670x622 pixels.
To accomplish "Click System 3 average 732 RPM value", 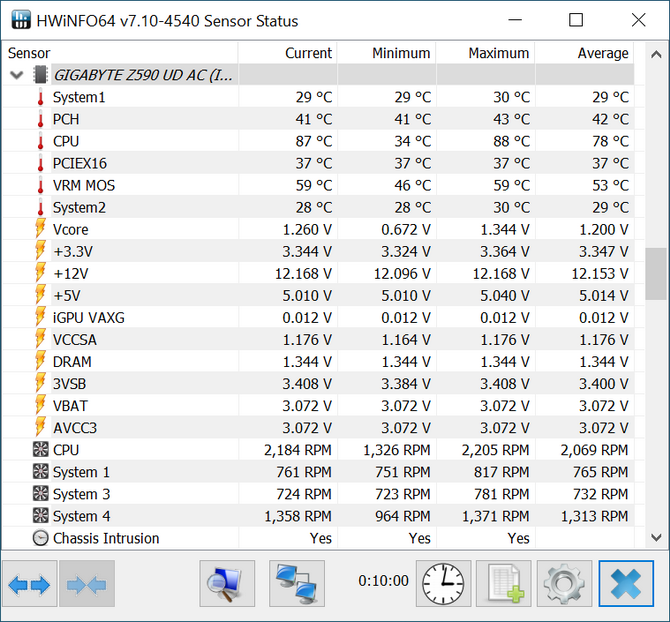I will pyautogui.click(x=601, y=494).
